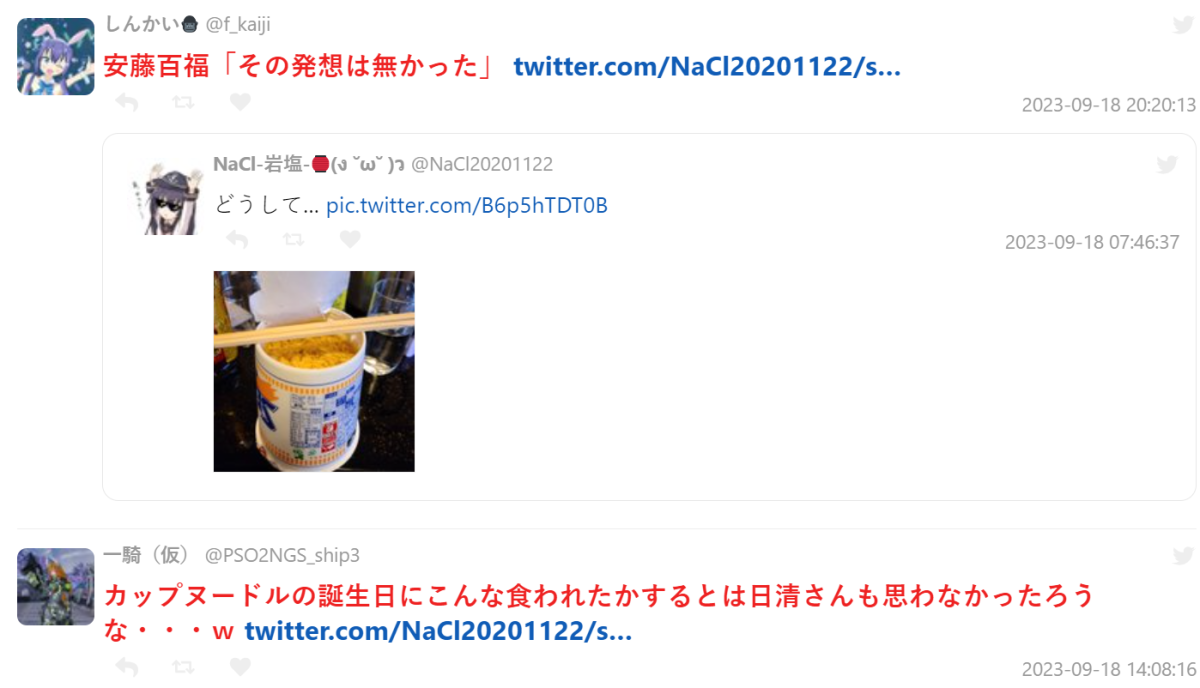
Task: Open Twitter bird icon on 一騎（仮） tweet
Action: [x=1183, y=556]
